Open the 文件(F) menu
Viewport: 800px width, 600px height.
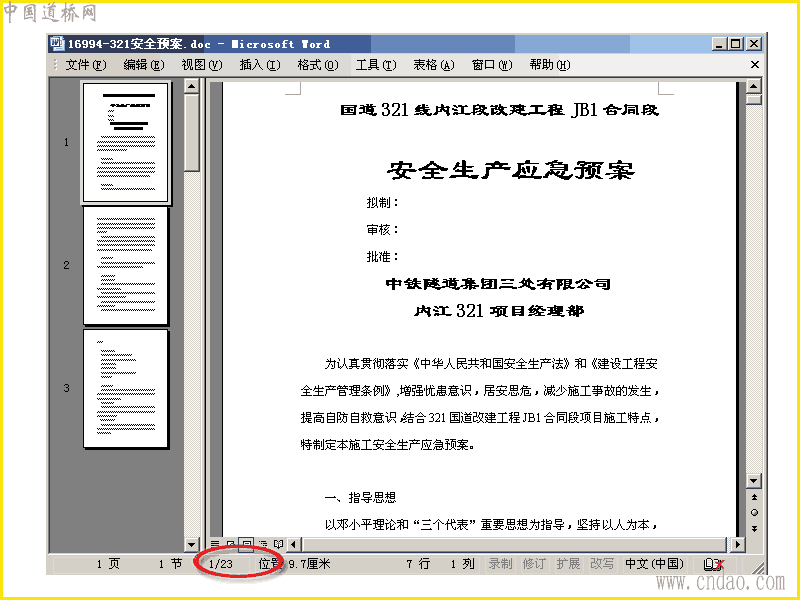86,65
